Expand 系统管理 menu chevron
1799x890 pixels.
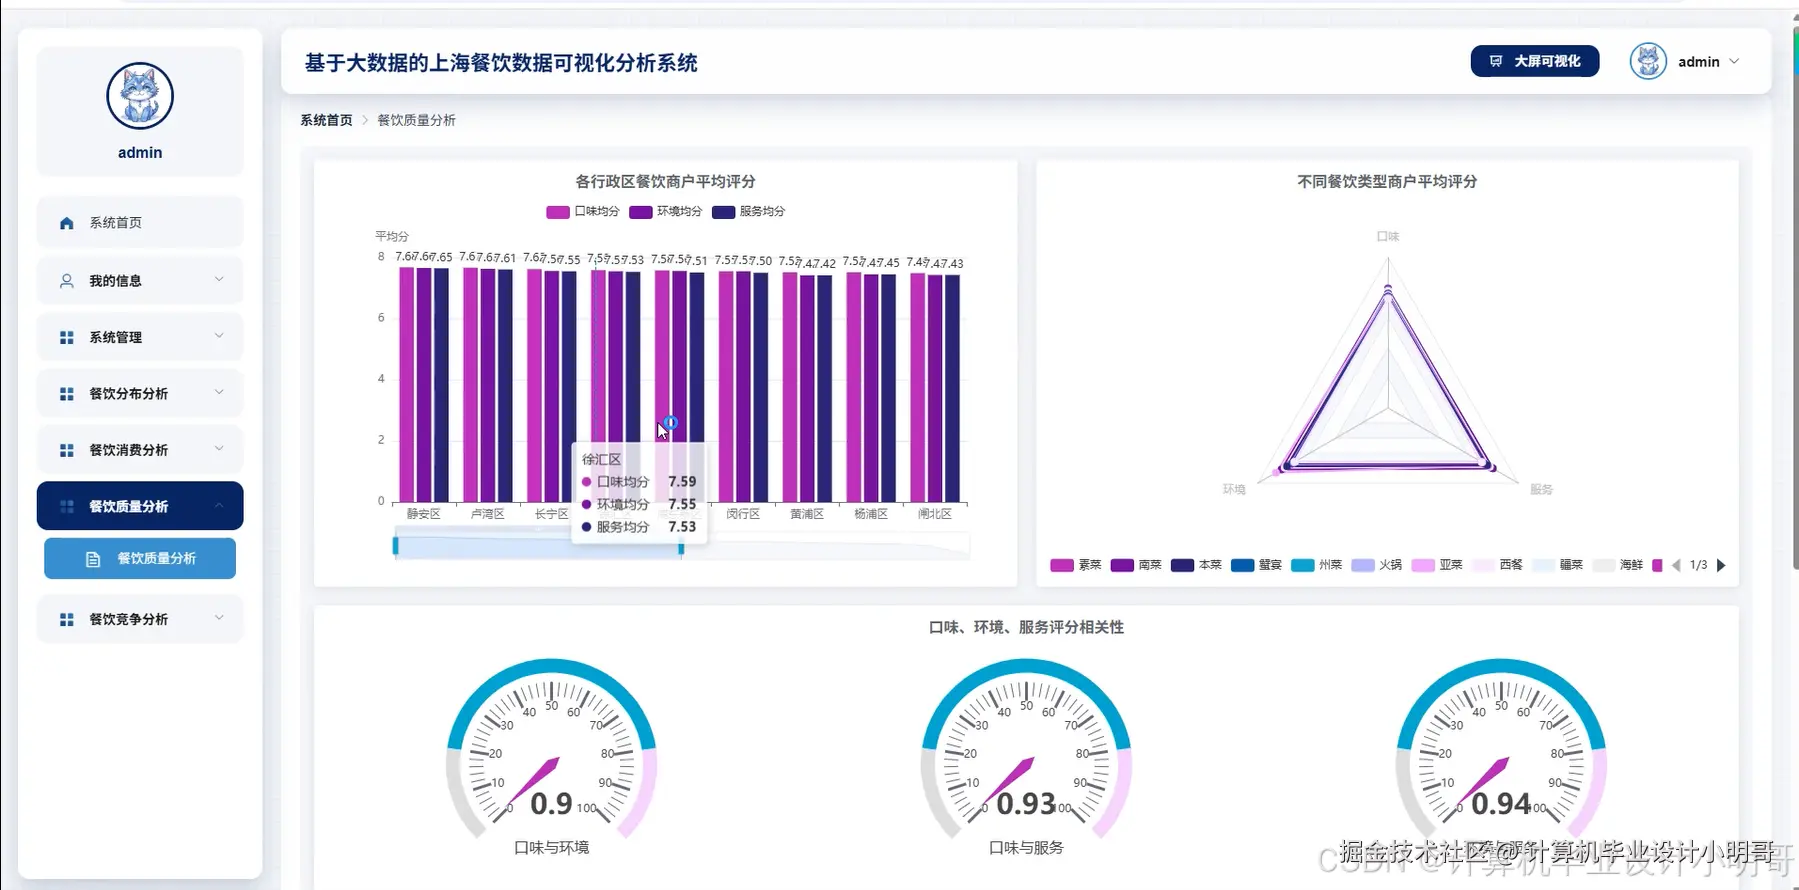(219, 336)
